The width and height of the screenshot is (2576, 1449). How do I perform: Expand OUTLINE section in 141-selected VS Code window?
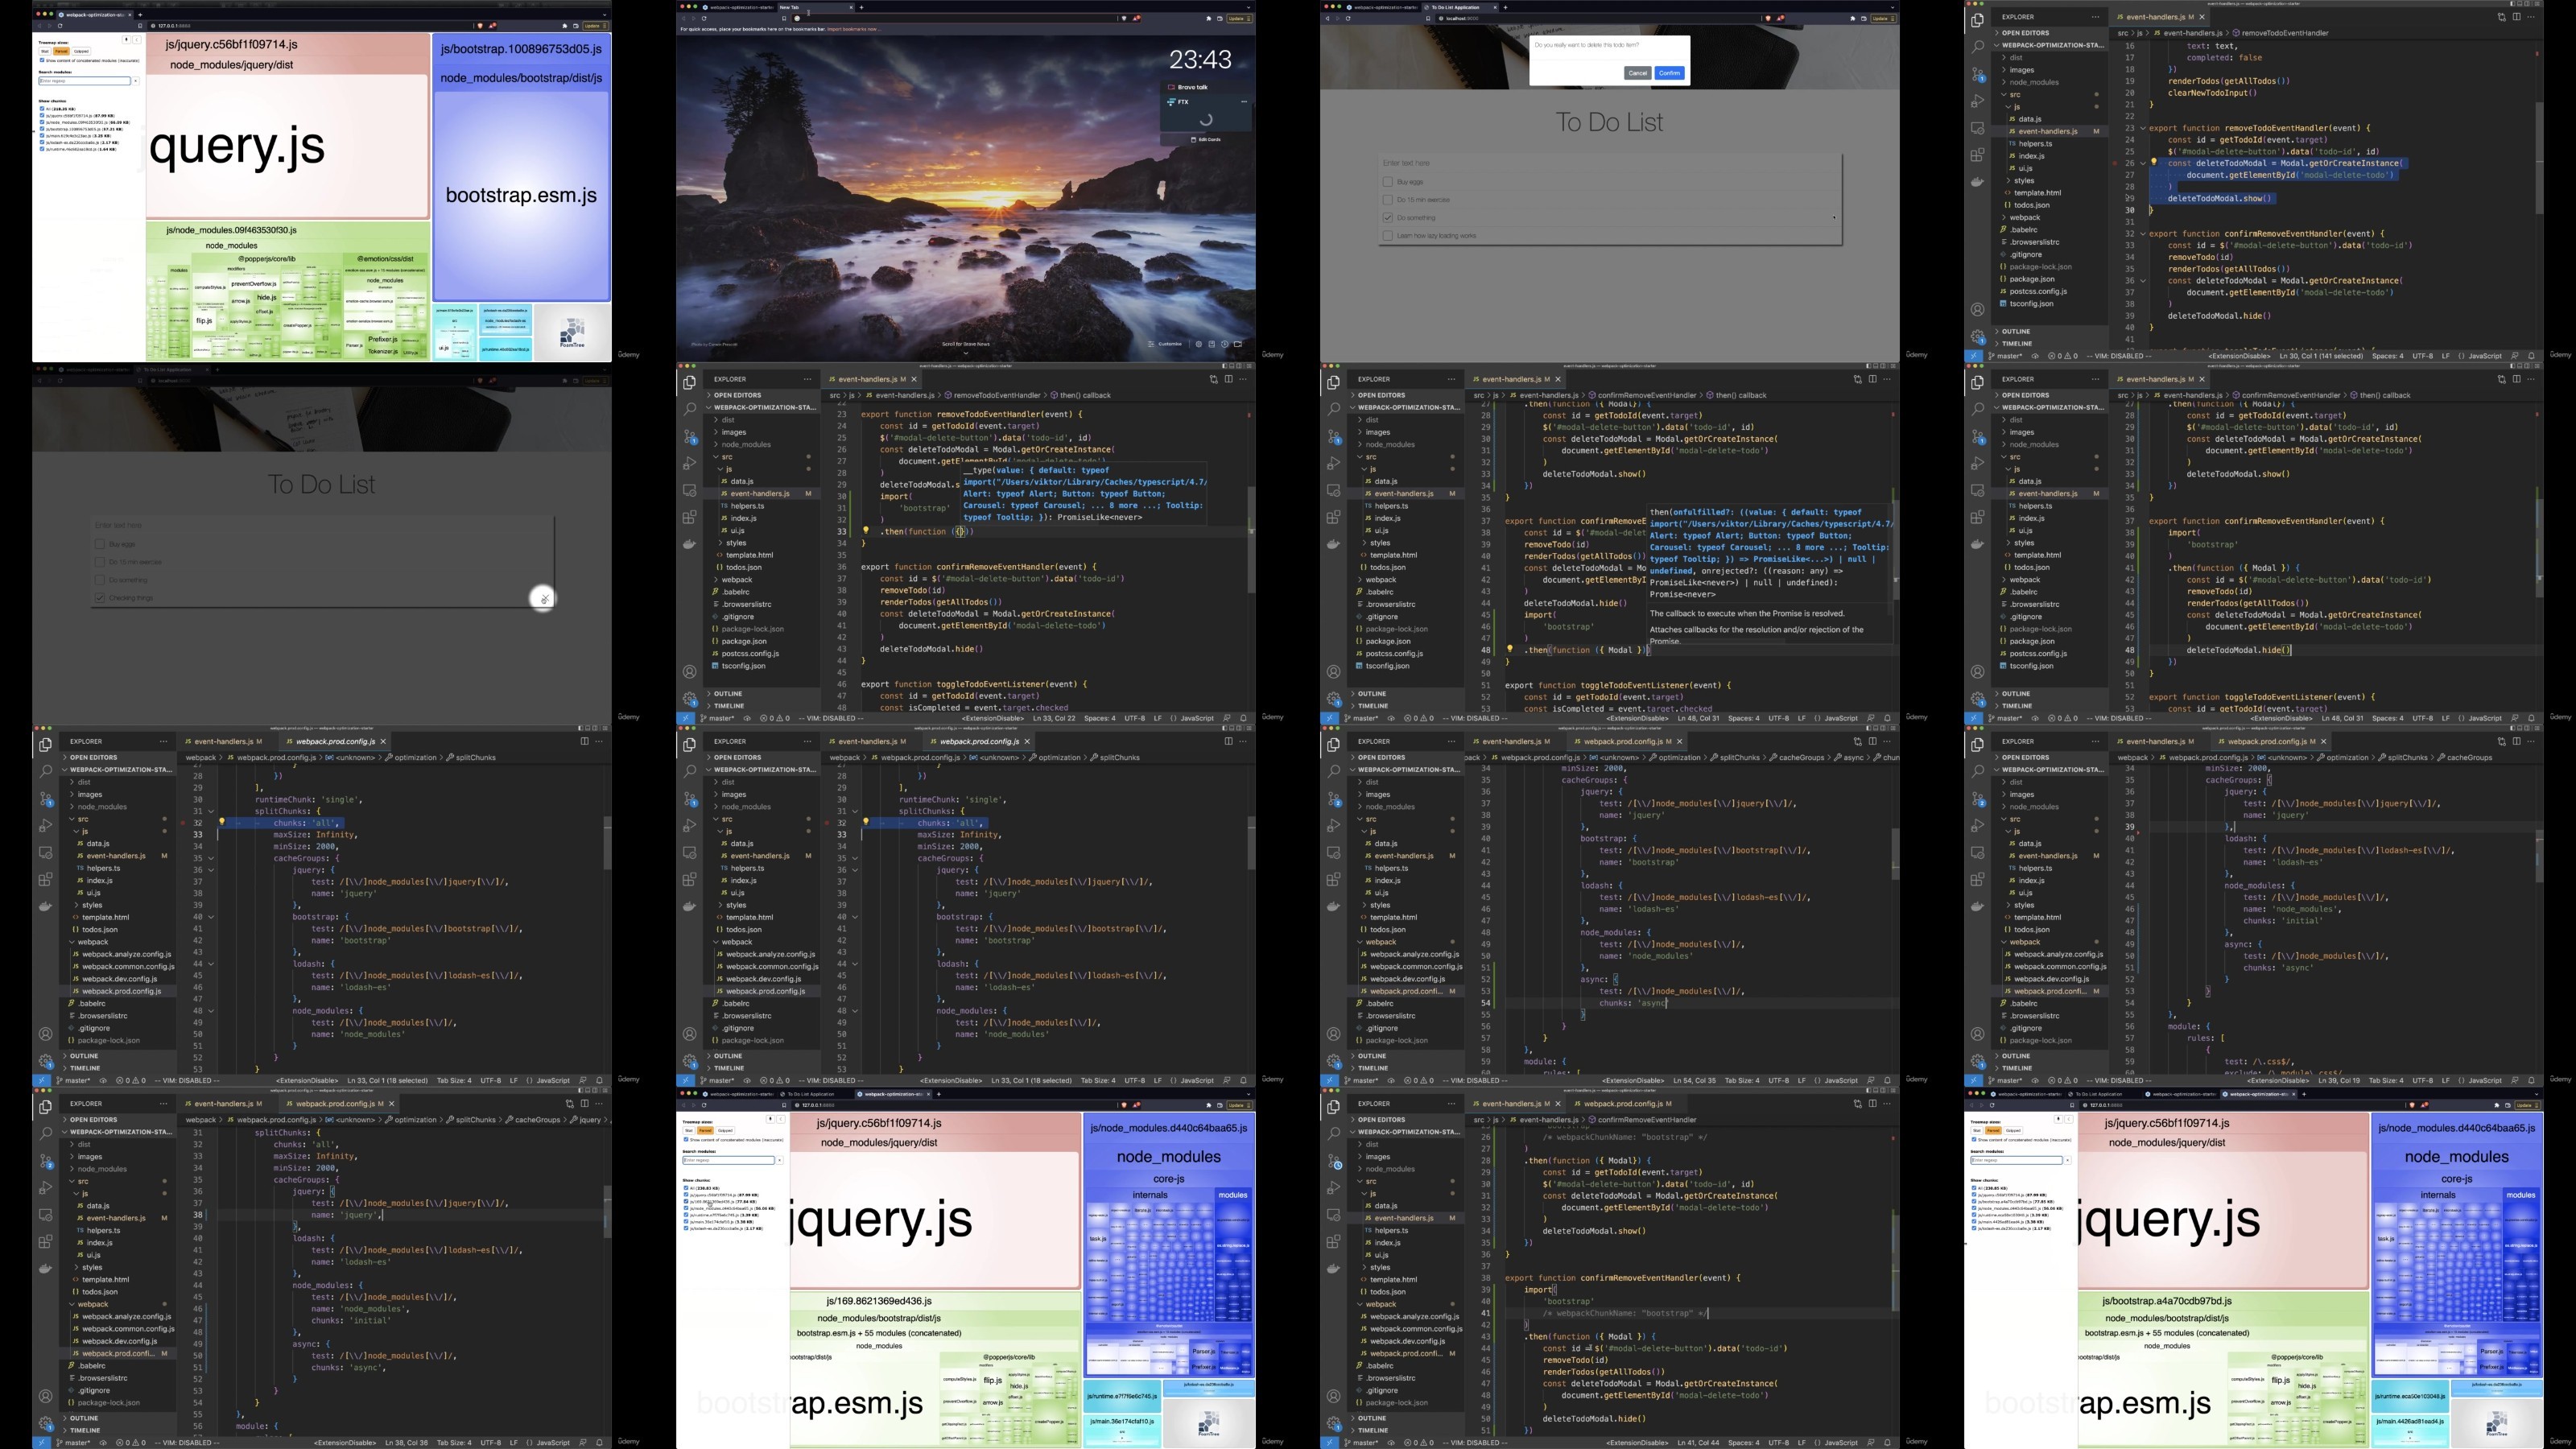(x=2050, y=331)
